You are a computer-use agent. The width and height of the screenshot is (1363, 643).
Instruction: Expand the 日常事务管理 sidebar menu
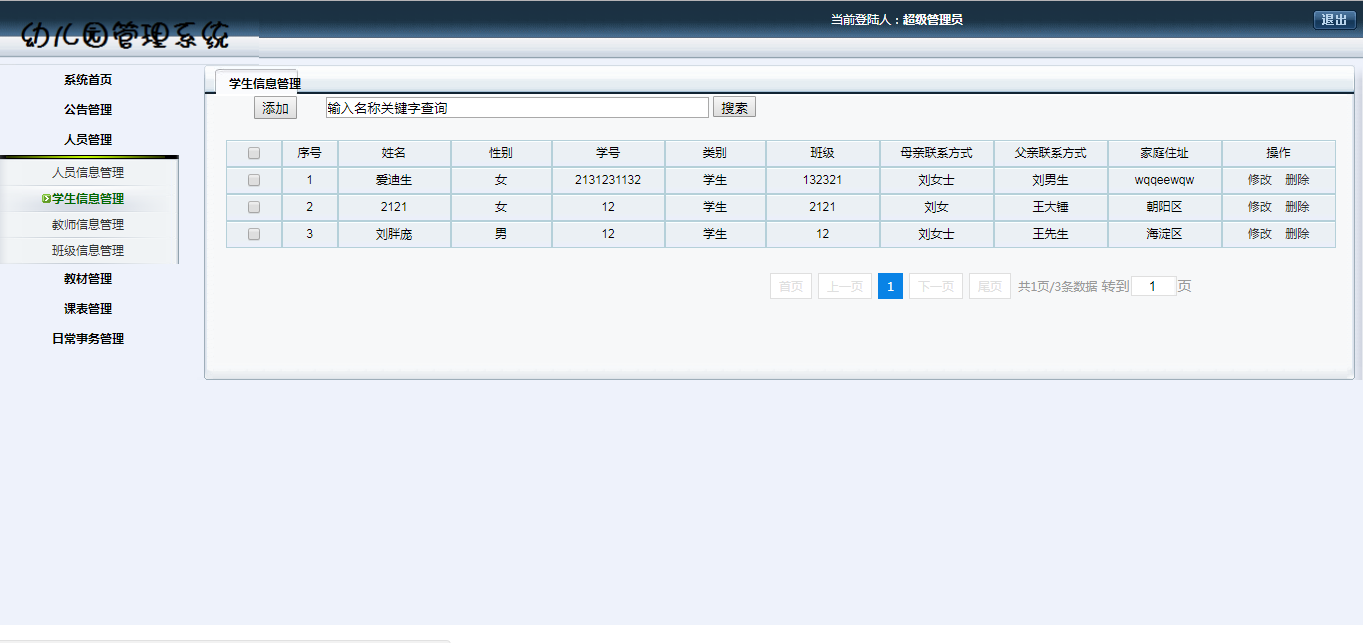[x=88, y=339]
